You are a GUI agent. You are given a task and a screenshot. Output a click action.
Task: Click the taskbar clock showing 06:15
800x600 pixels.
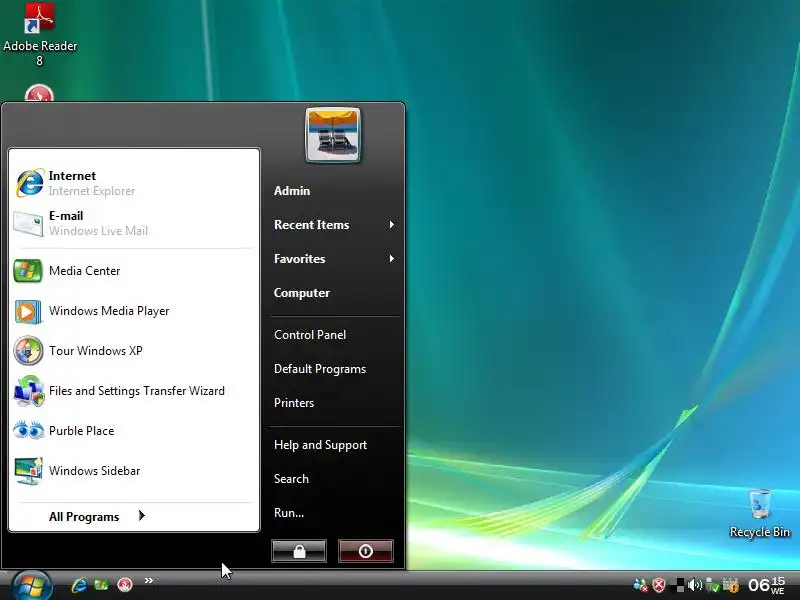tap(766, 585)
